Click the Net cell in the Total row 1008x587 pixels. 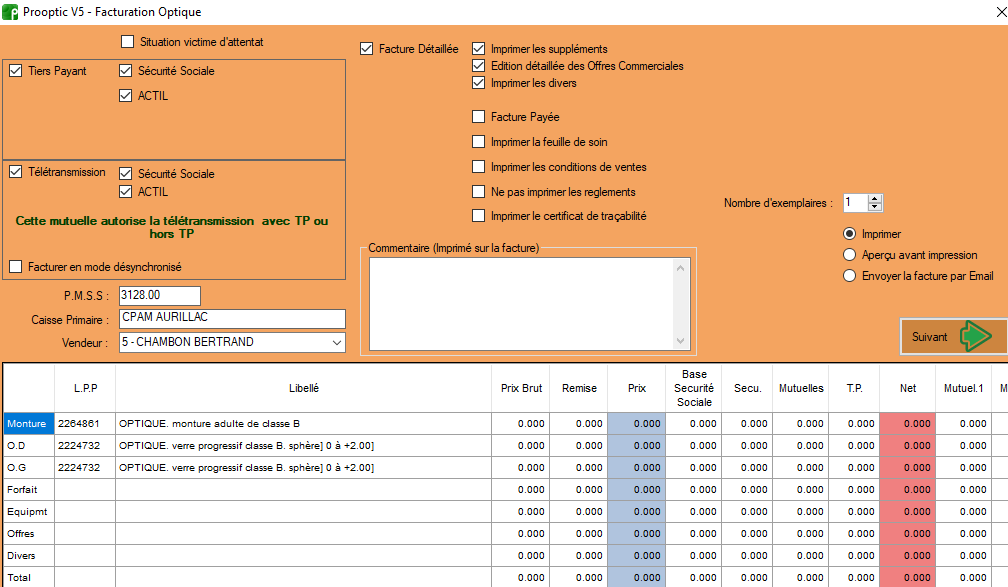pyautogui.click(x=908, y=577)
